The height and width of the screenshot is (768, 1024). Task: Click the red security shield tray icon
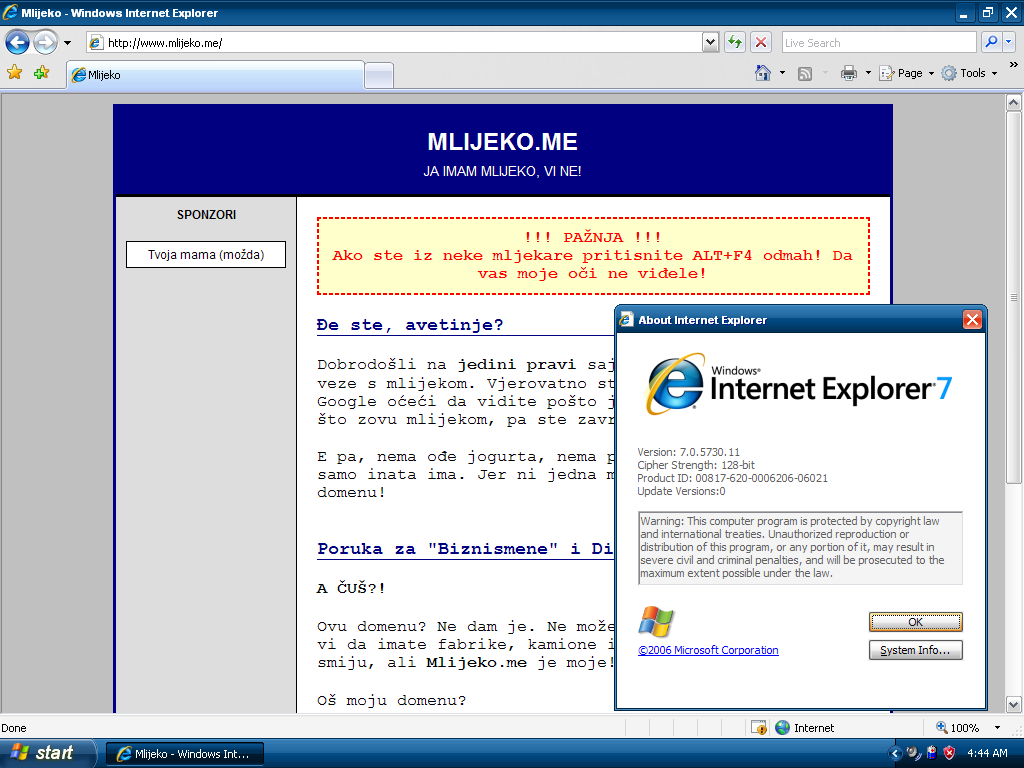pyautogui.click(x=949, y=753)
